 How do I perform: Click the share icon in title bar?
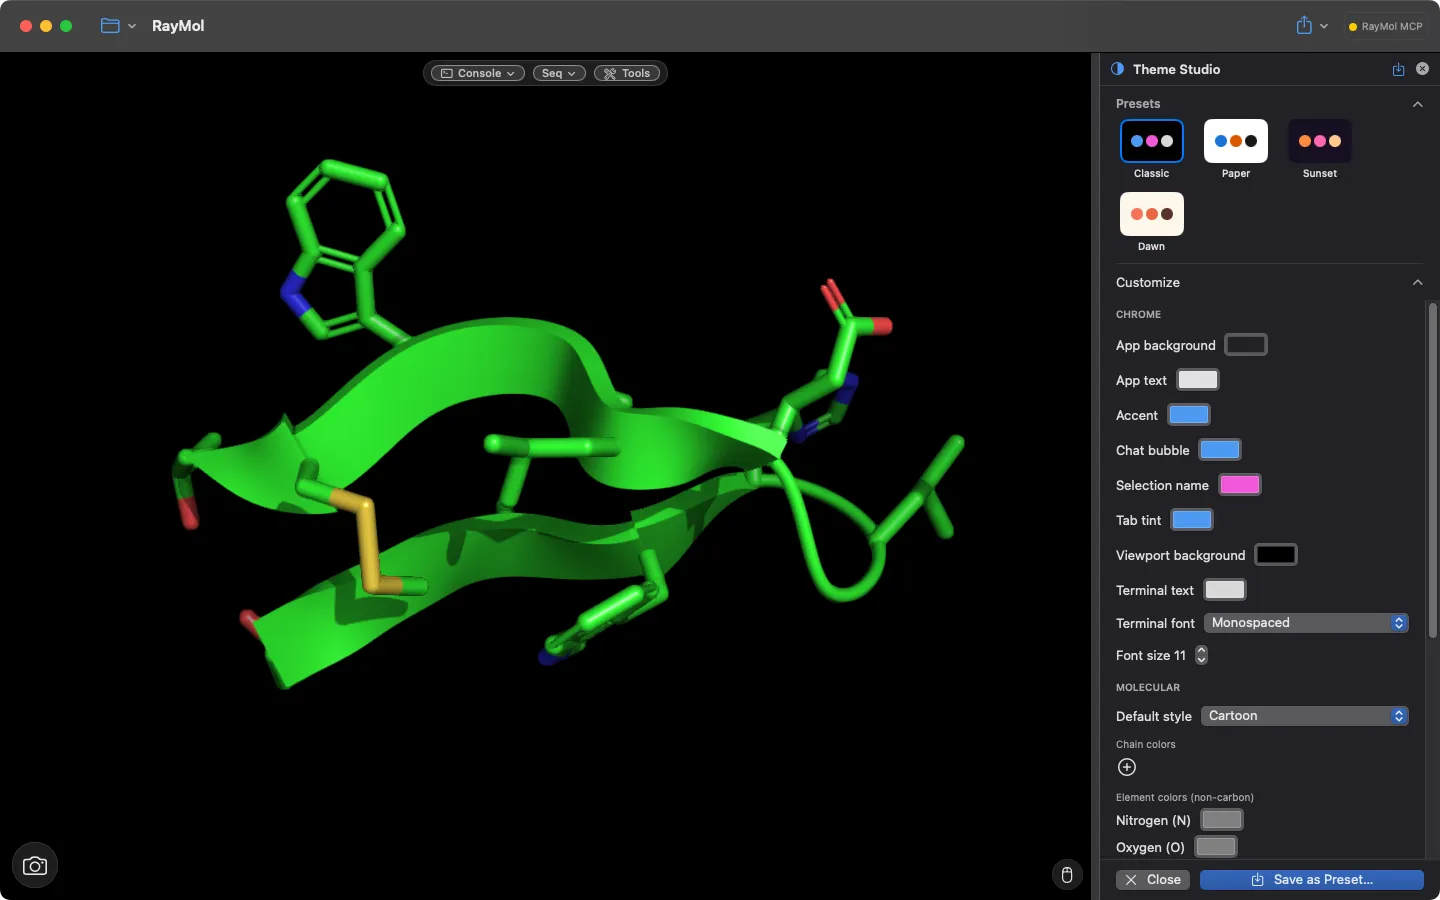(x=1304, y=26)
